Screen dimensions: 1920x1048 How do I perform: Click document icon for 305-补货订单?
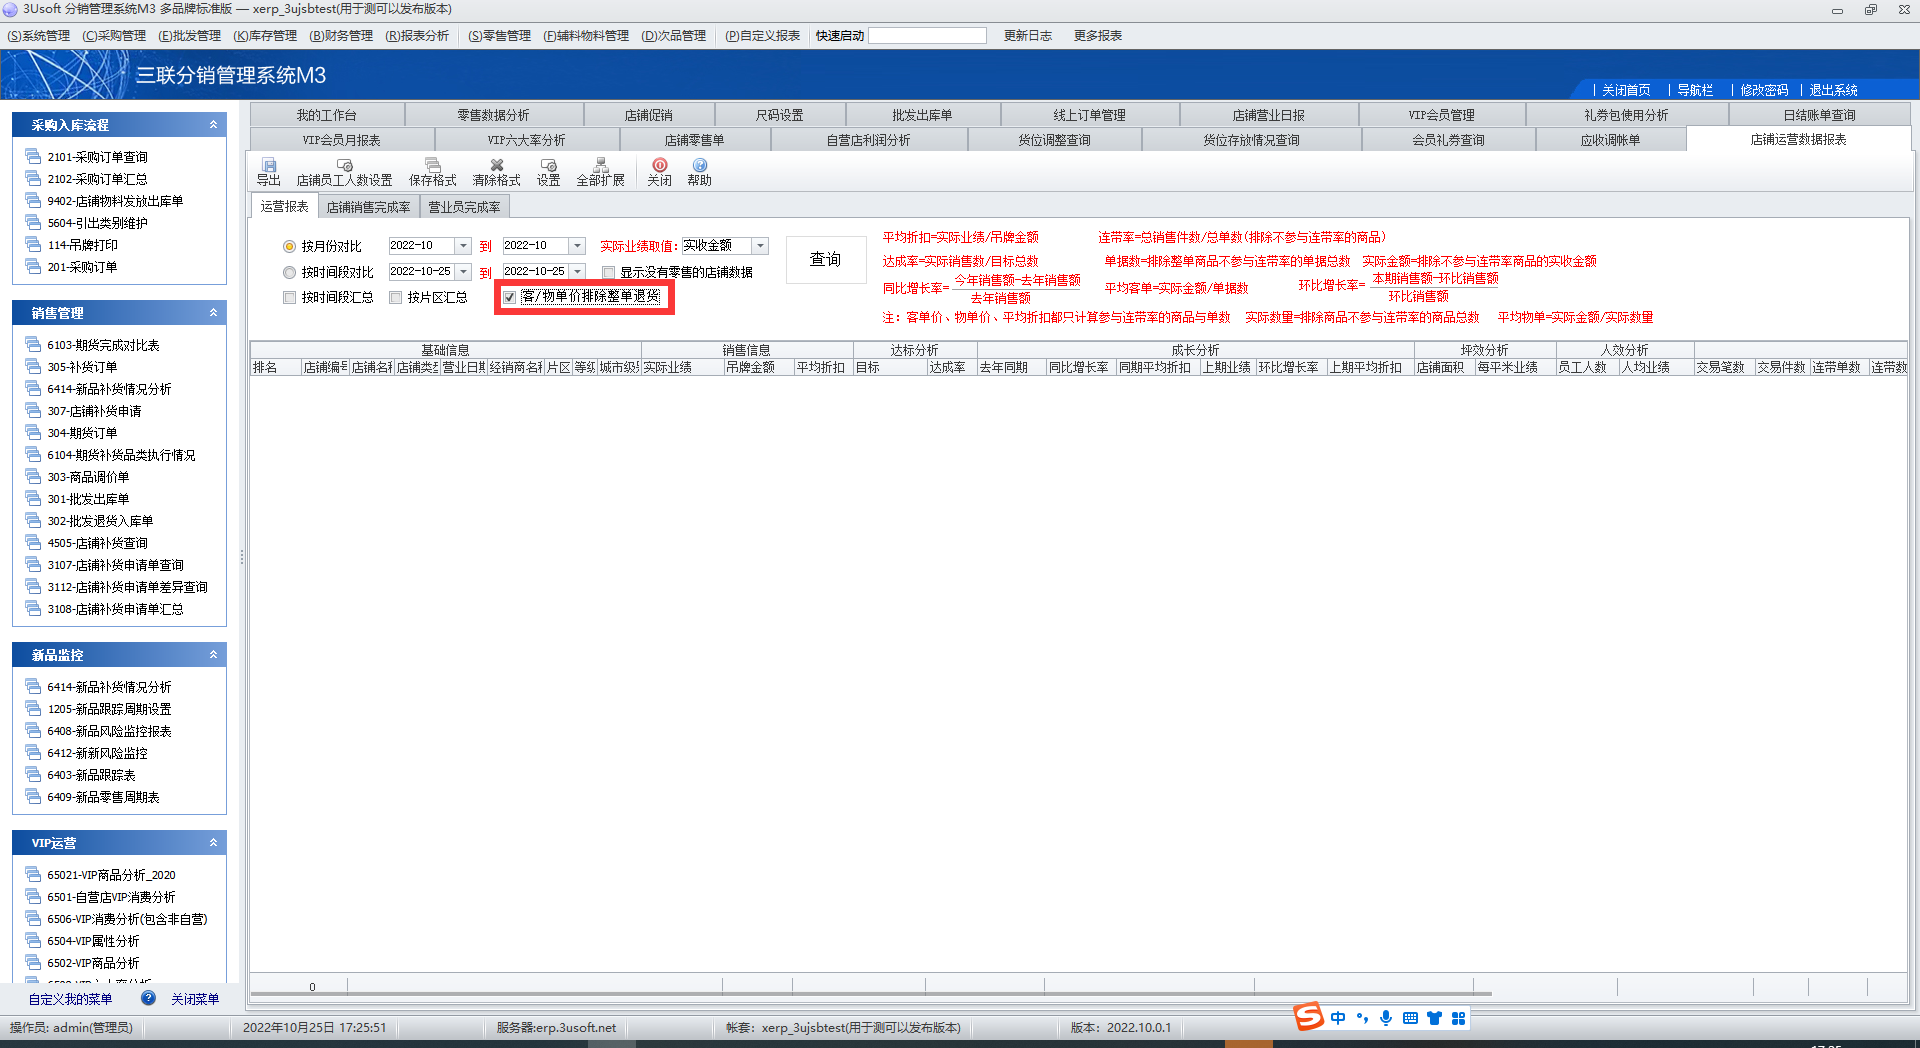[x=34, y=366]
